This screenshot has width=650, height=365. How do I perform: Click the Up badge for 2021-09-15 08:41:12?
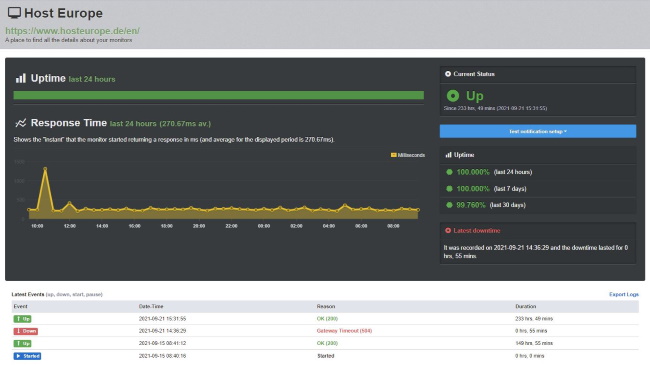click(x=22, y=344)
